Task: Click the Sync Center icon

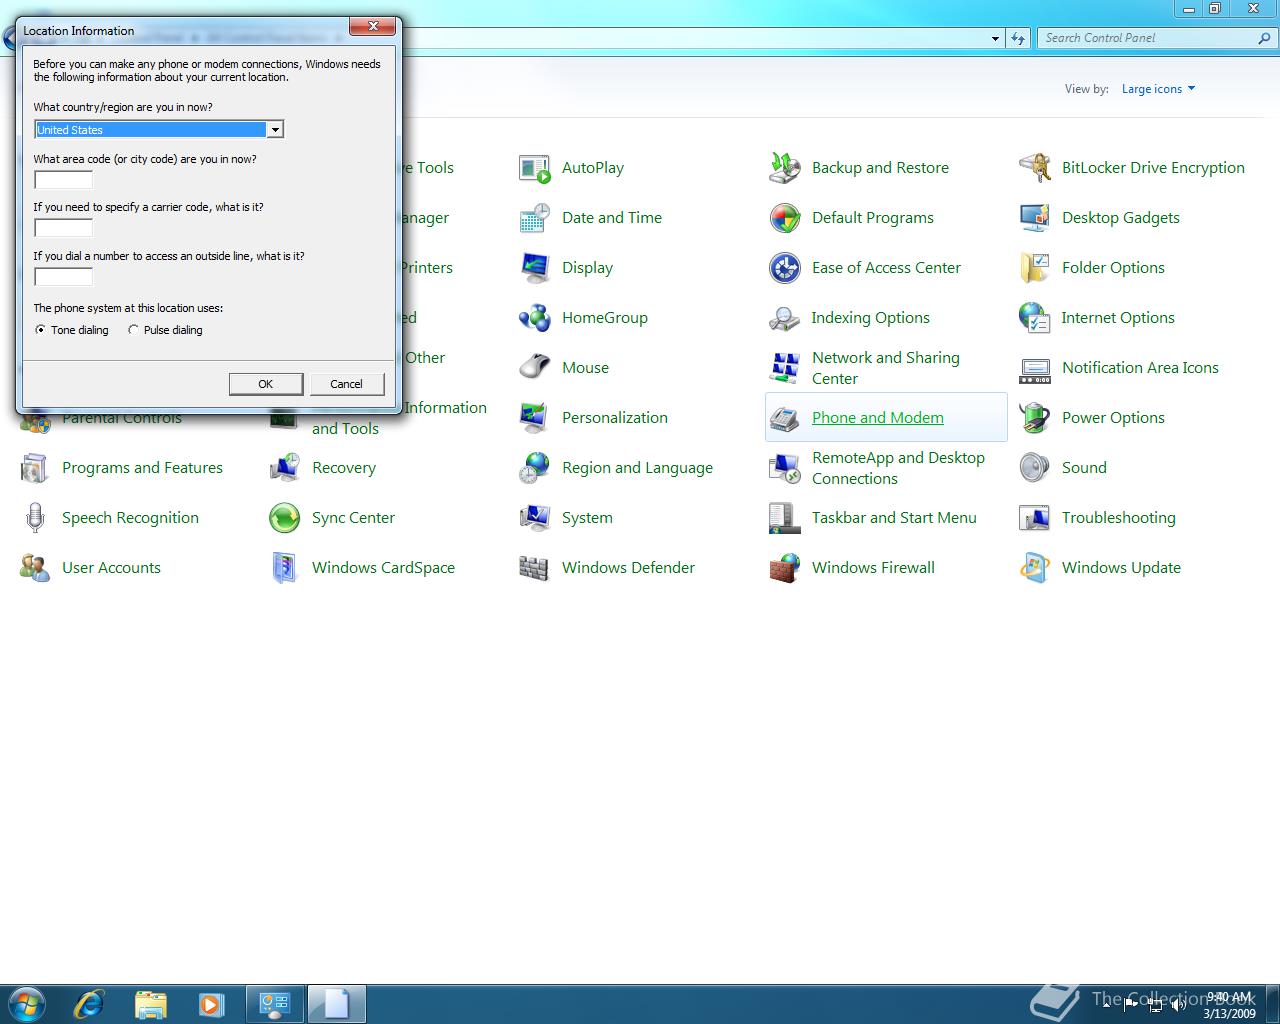Action: 284,518
